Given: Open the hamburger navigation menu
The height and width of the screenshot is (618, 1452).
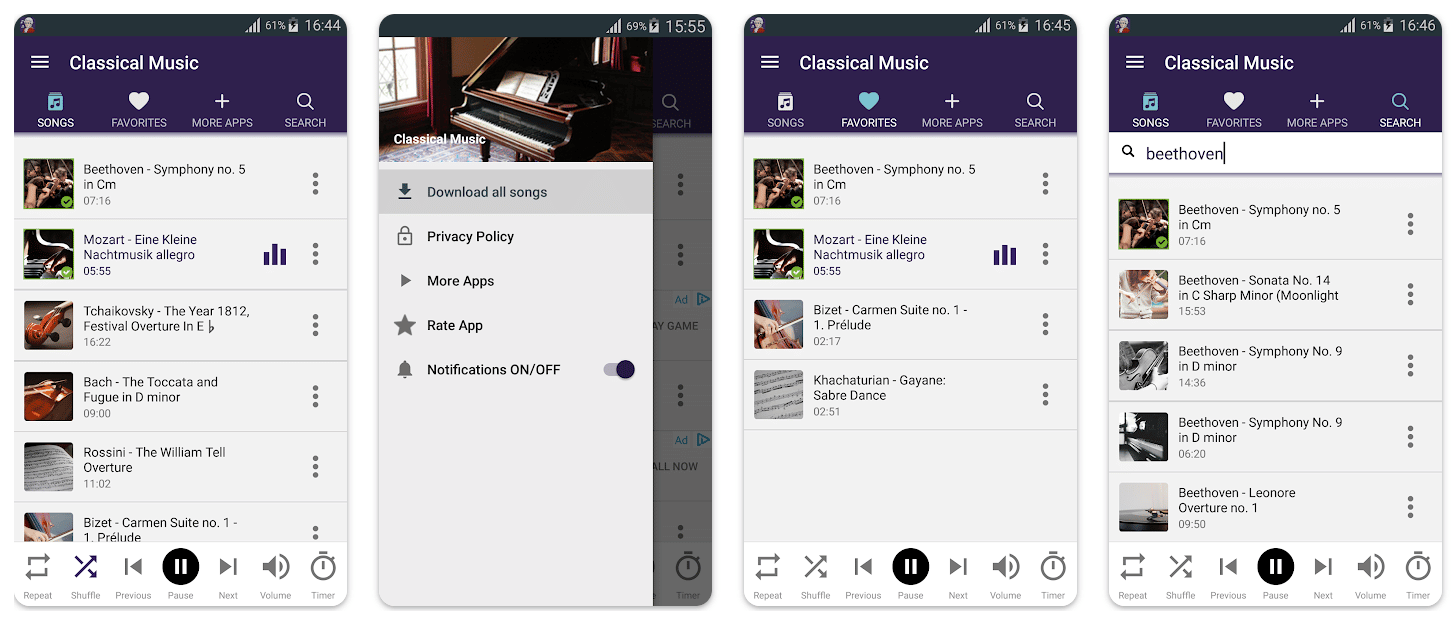Looking at the screenshot, I should [x=39, y=62].
